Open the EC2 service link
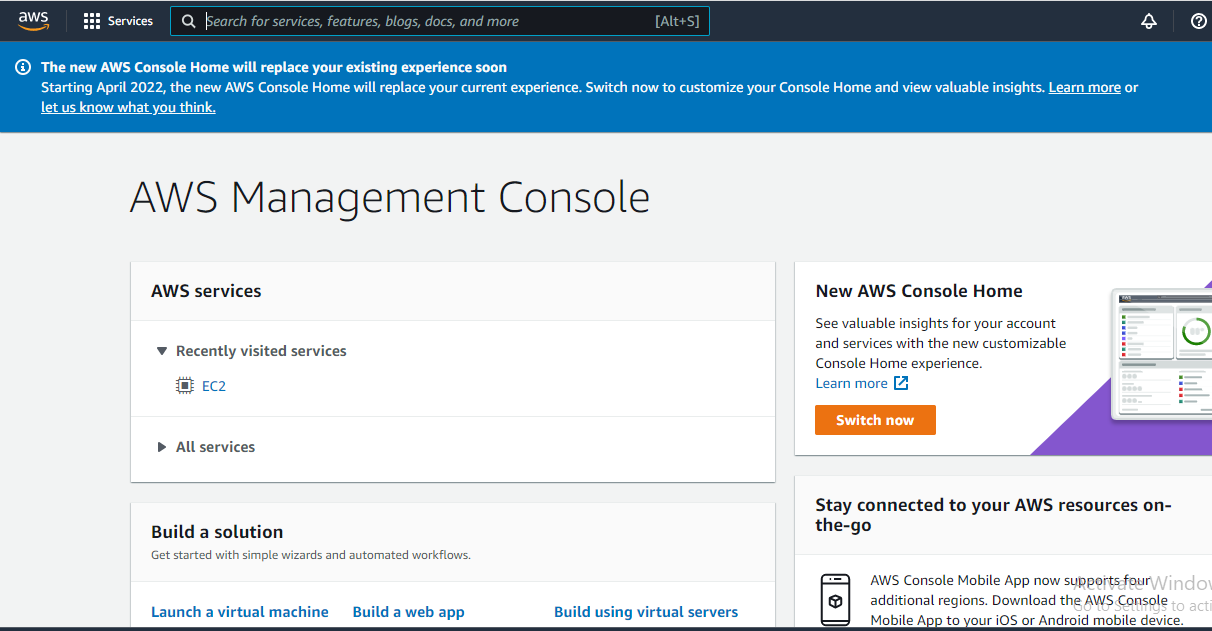This screenshot has height=631, width=1212. (214, 385)
